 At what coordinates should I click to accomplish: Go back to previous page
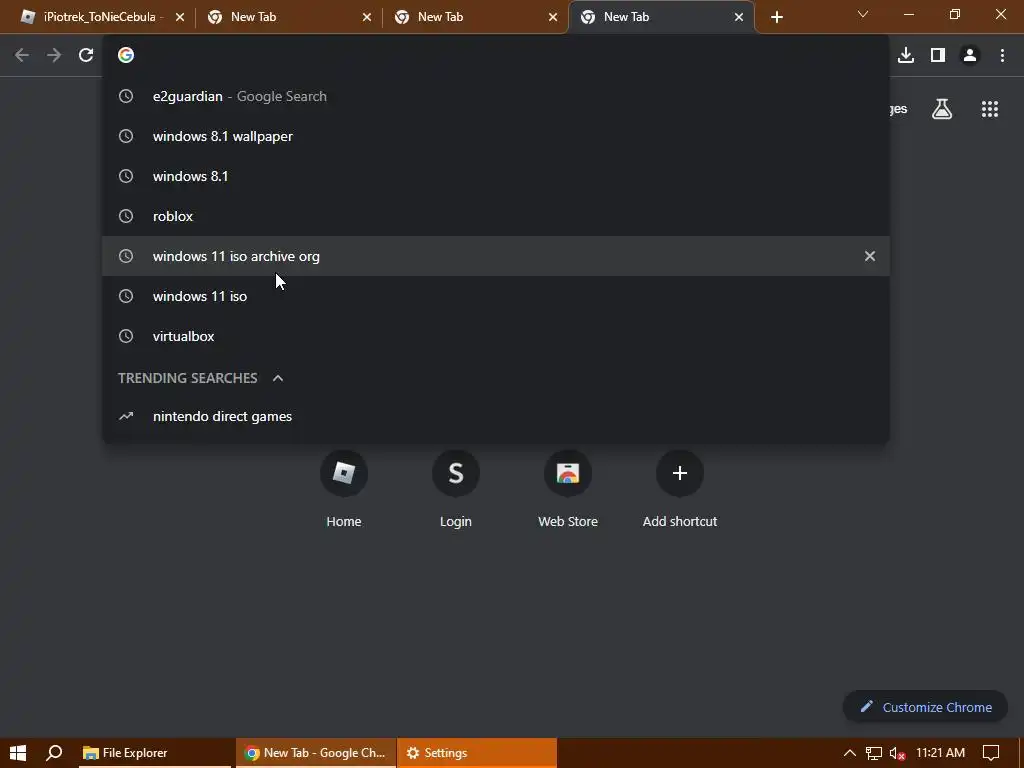[x=22, y=56]
